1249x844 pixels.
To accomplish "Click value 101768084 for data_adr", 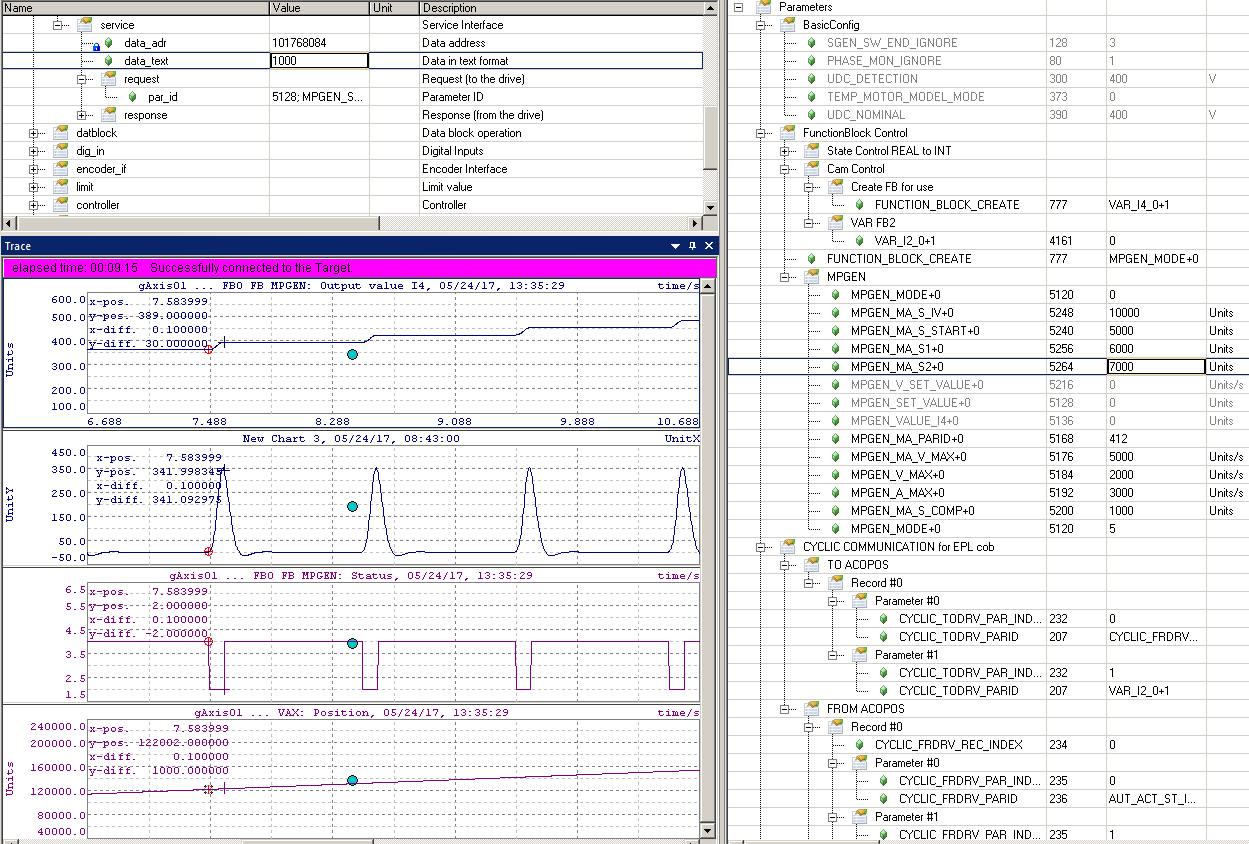I will pyautogui.click(x=299, y=43).
